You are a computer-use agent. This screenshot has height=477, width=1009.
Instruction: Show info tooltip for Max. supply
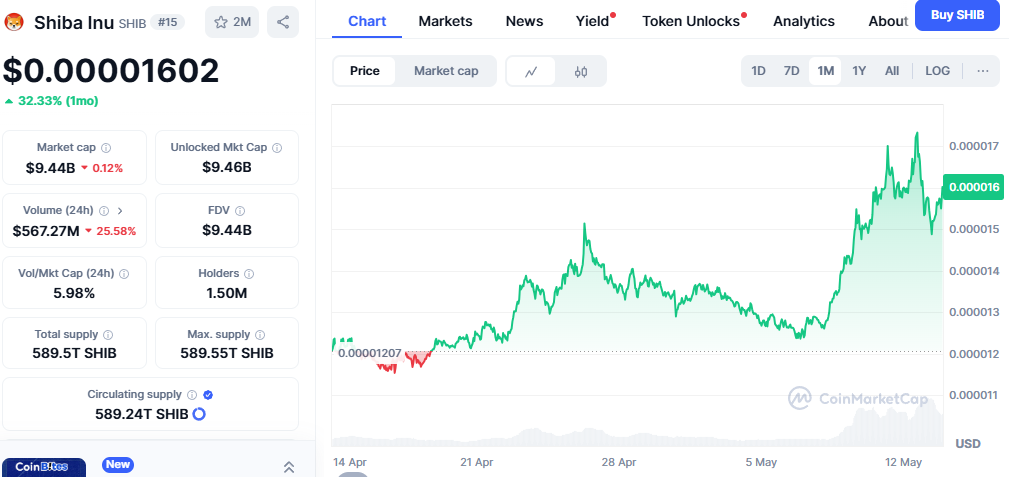[x=260, y=335]
